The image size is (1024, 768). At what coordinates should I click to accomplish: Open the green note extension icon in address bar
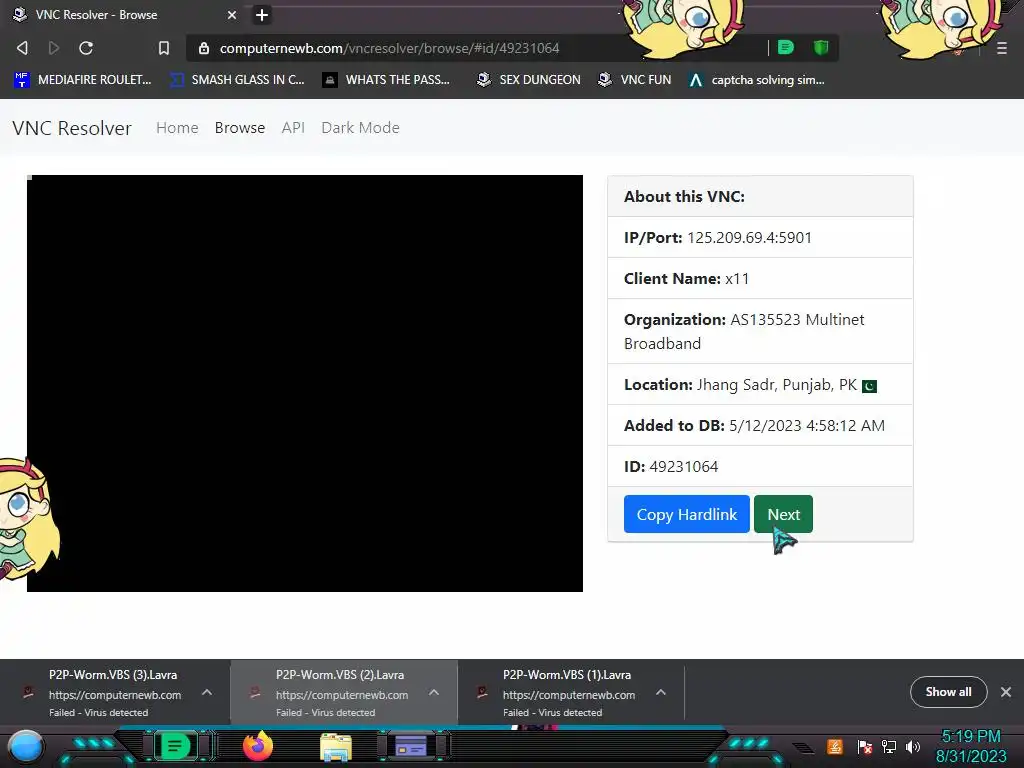tap(786, 47)
